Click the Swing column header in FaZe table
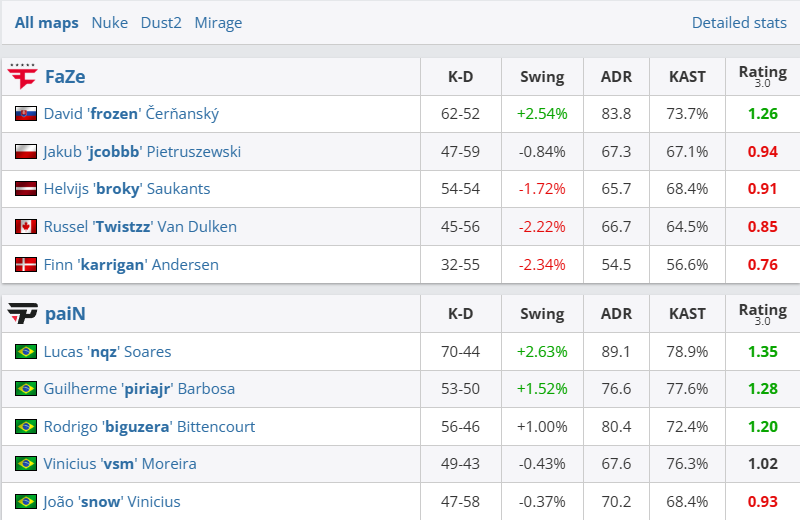Image resolution: width=800 pixels, height=520 pixels. [542, 76]
